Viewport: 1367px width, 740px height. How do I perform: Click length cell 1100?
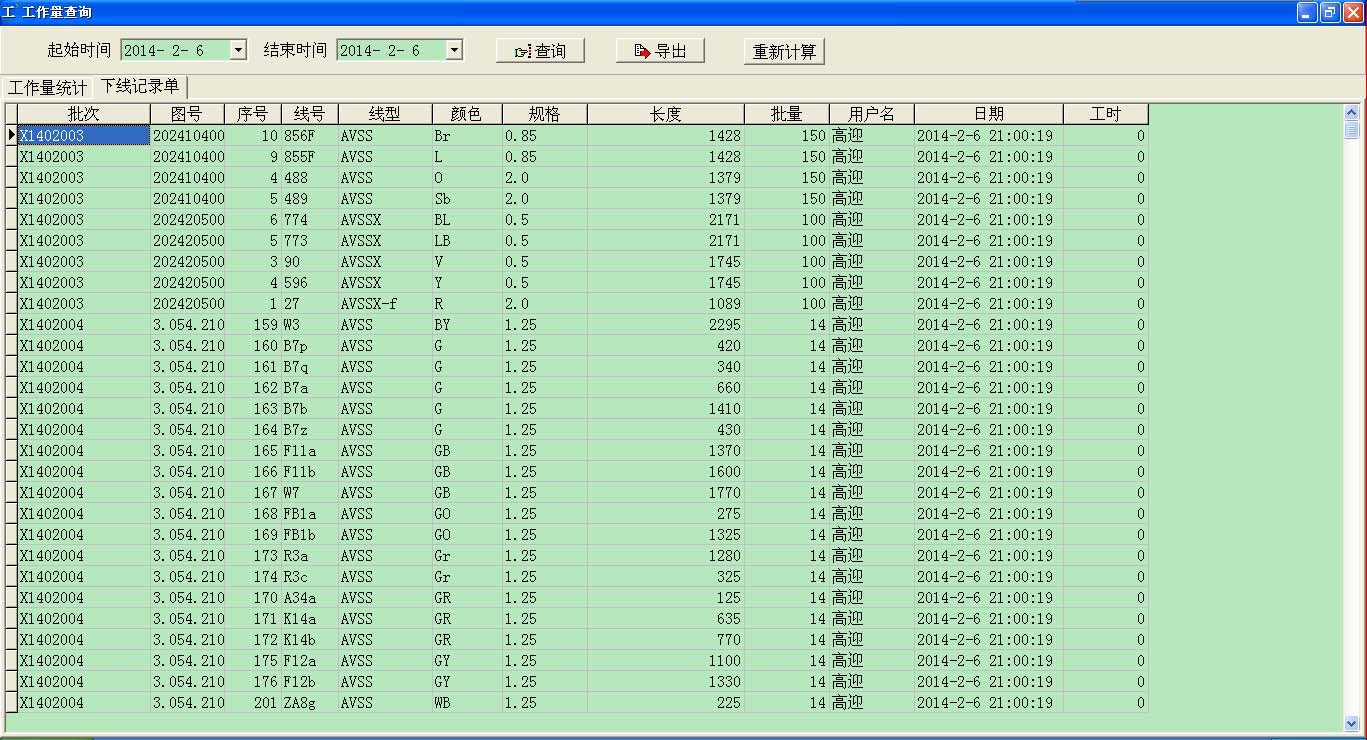pos(666,660)
